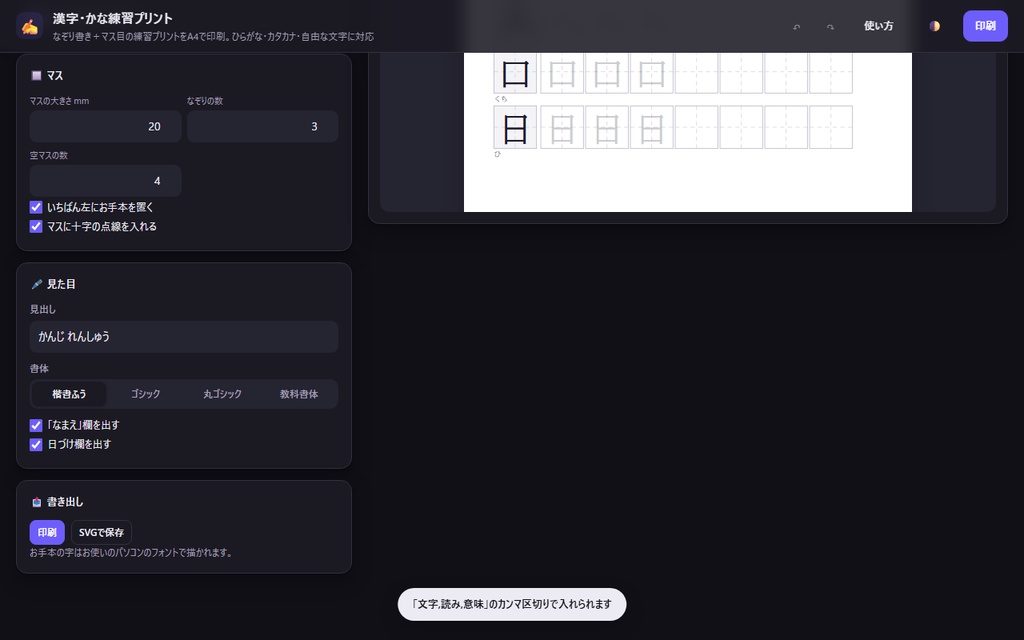Screen dimensions: 1024x640
Task: Toggle the light/dark theme icon
Action: 935,26
